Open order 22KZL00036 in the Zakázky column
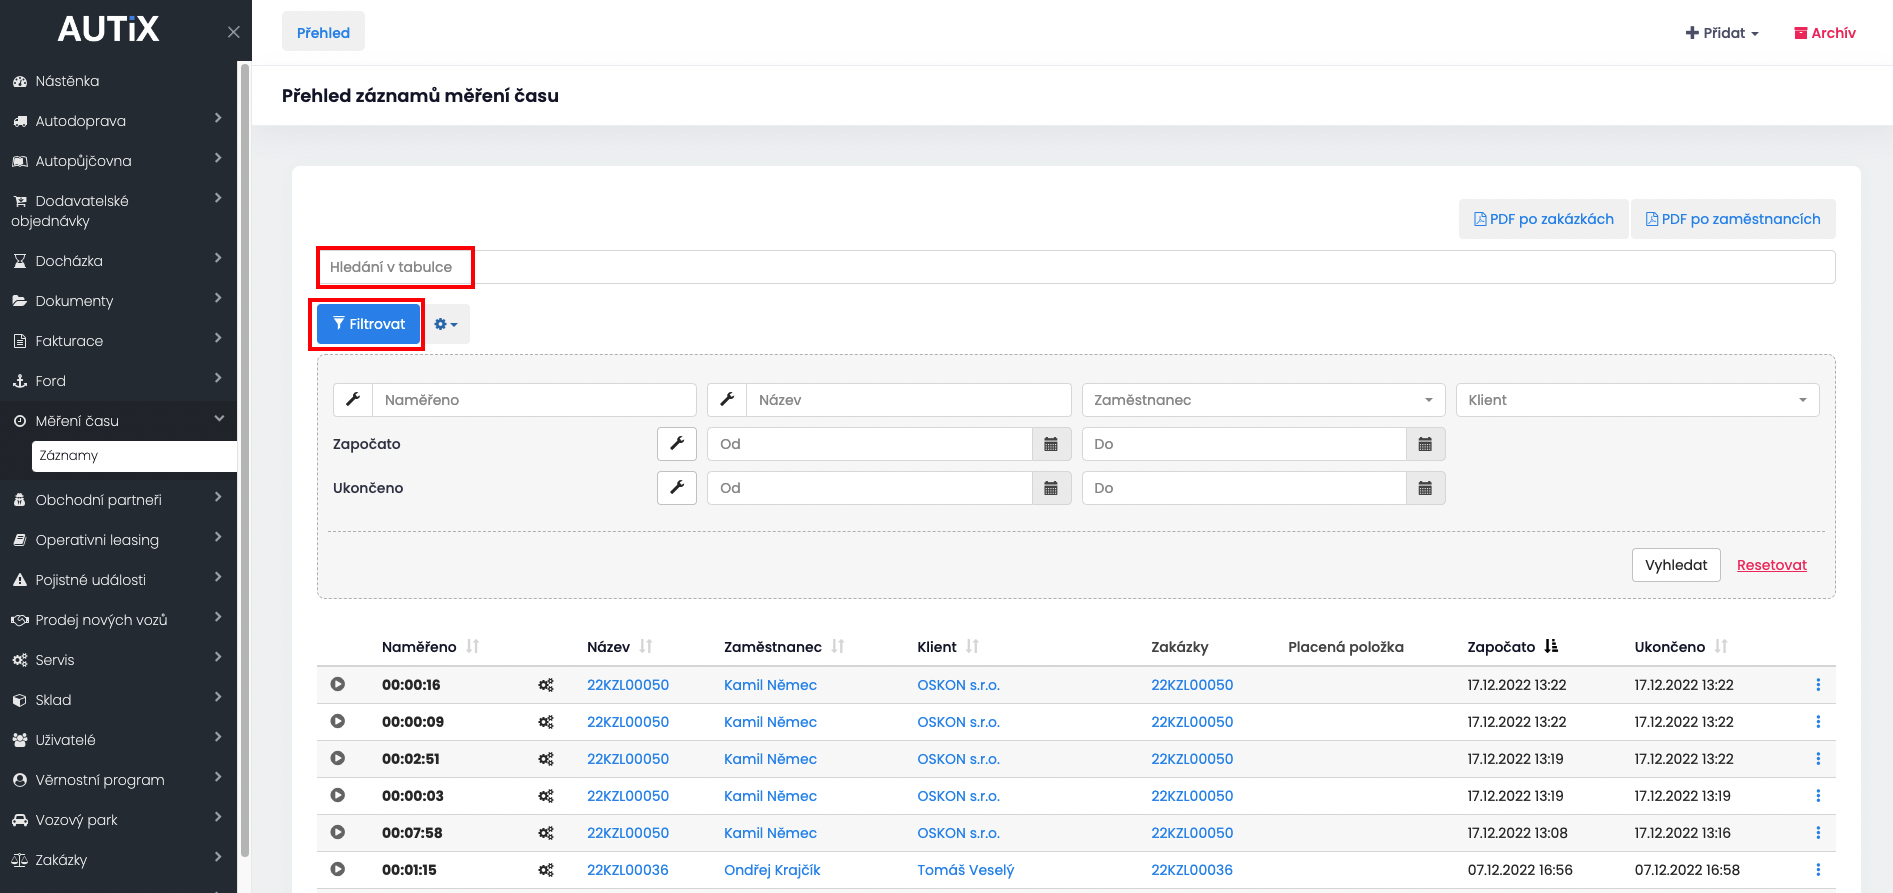 pos(1192,870)
